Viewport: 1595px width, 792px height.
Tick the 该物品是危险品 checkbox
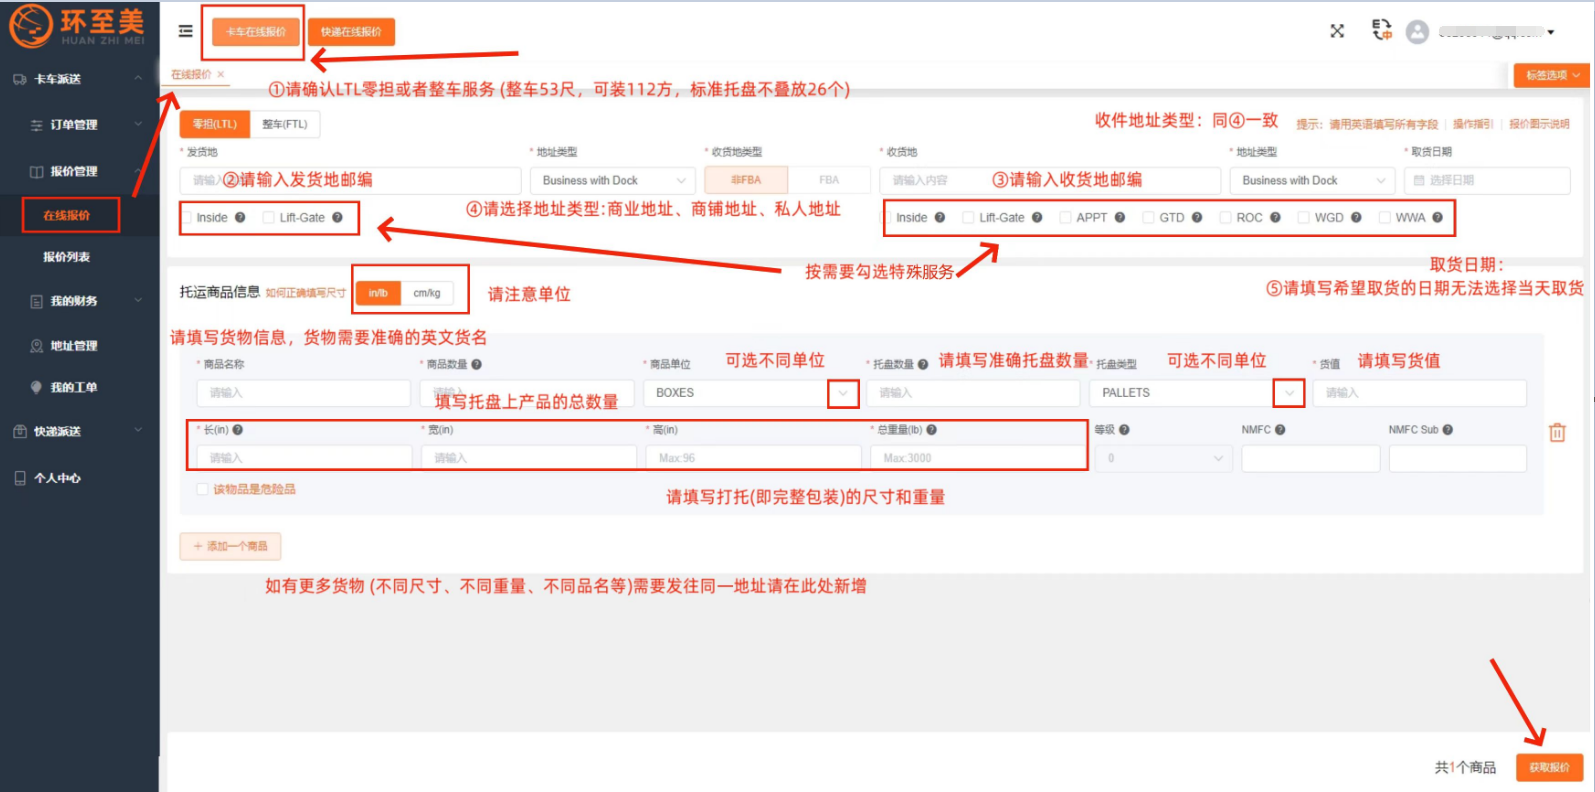pos(203,489)
